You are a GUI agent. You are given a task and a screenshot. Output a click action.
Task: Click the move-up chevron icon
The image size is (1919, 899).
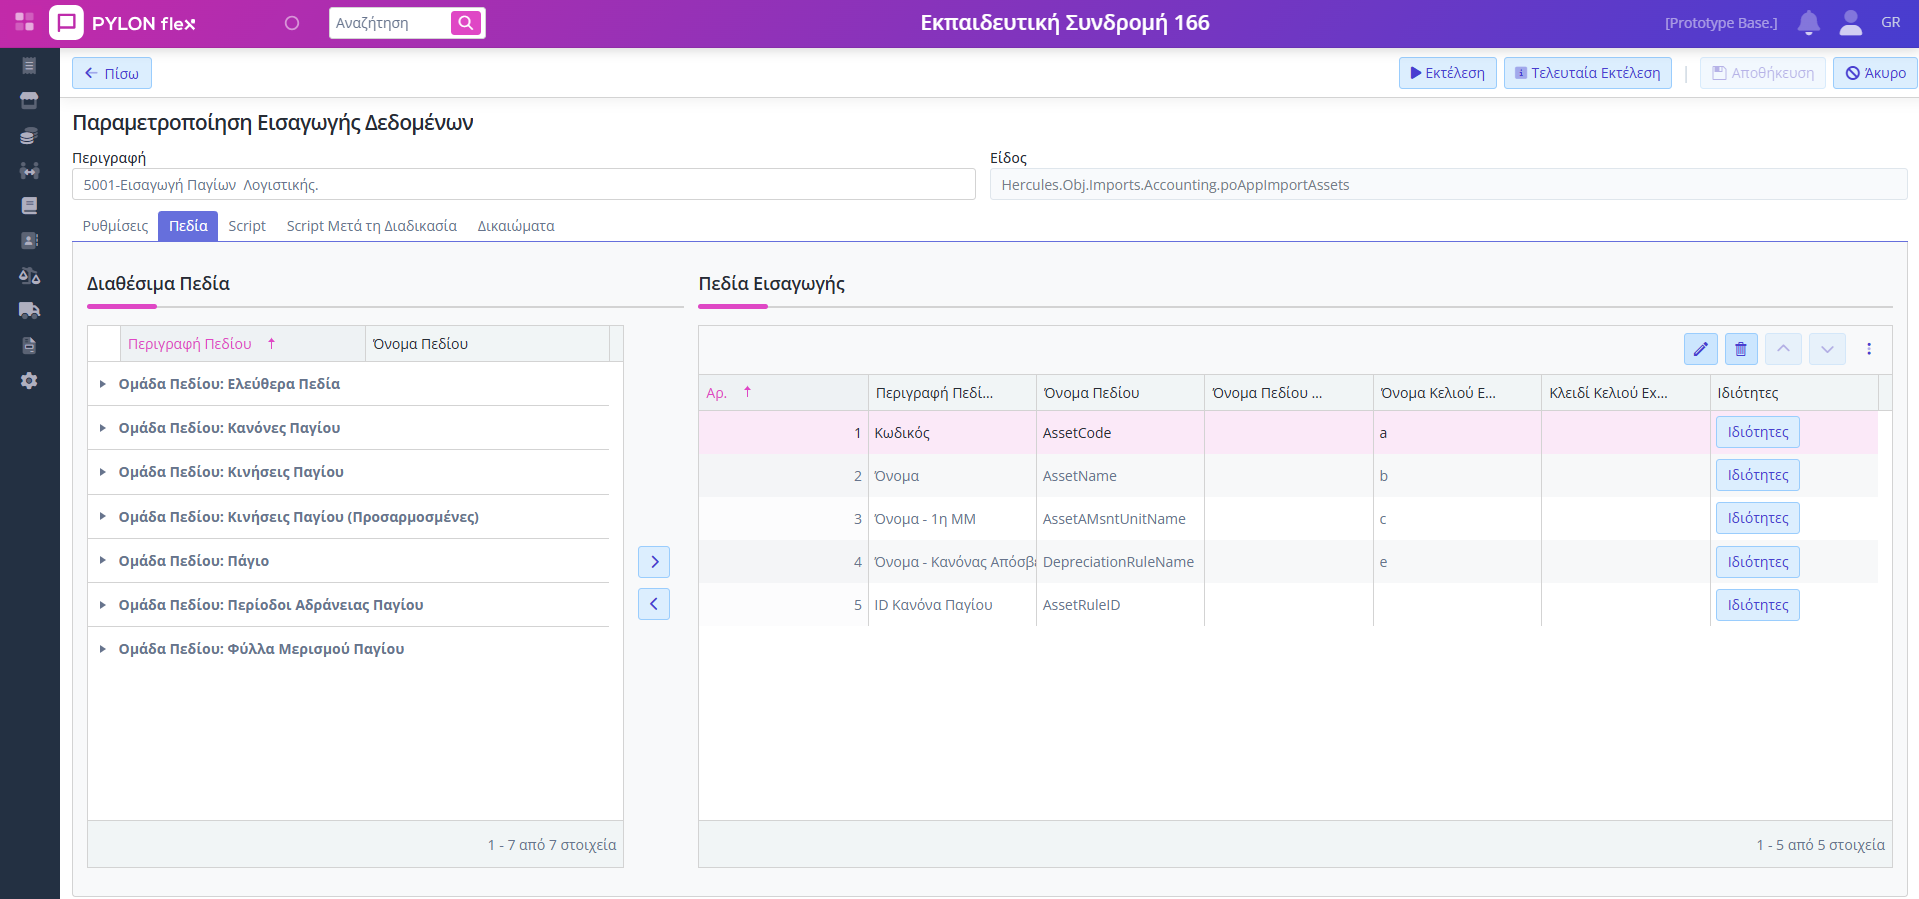(1783, 349)
